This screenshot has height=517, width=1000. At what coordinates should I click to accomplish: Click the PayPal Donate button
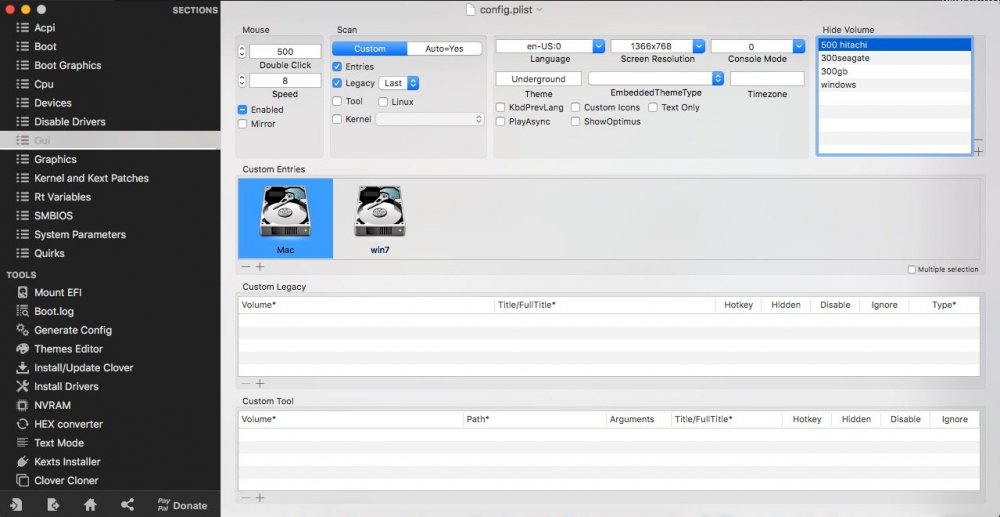pos(182,505)
